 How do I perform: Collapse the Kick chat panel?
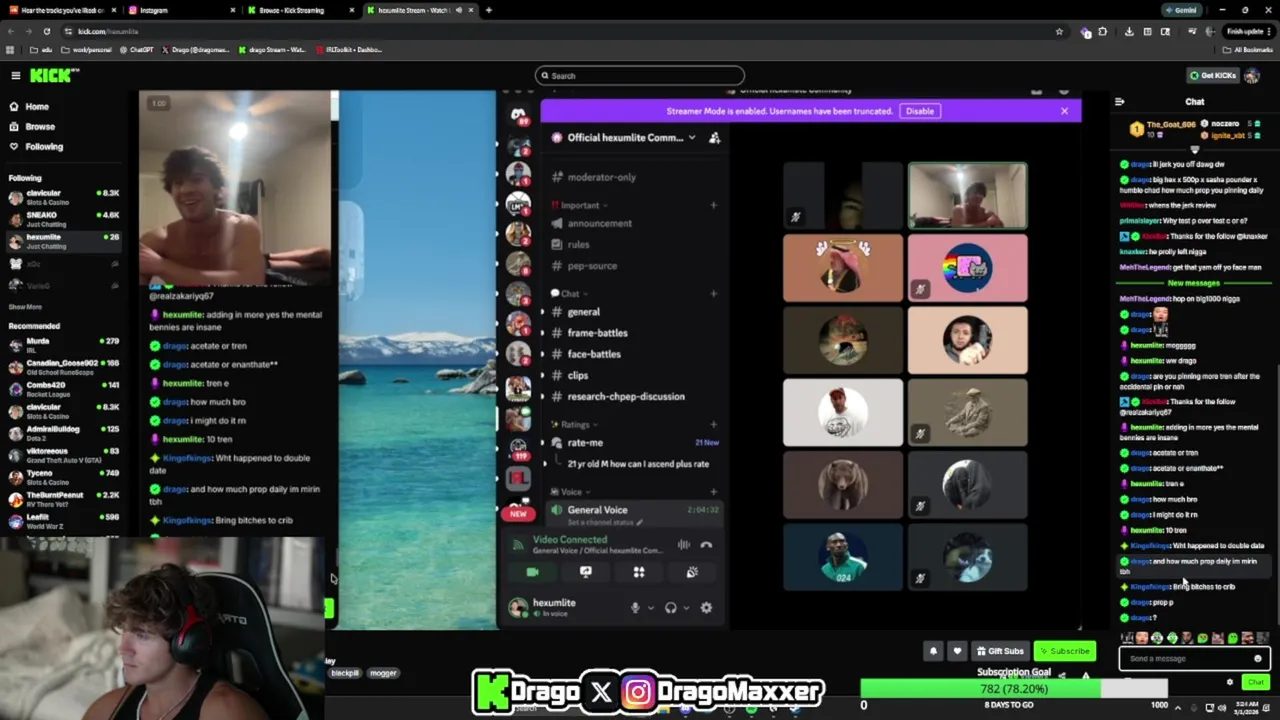click(x=1119, y=101)
